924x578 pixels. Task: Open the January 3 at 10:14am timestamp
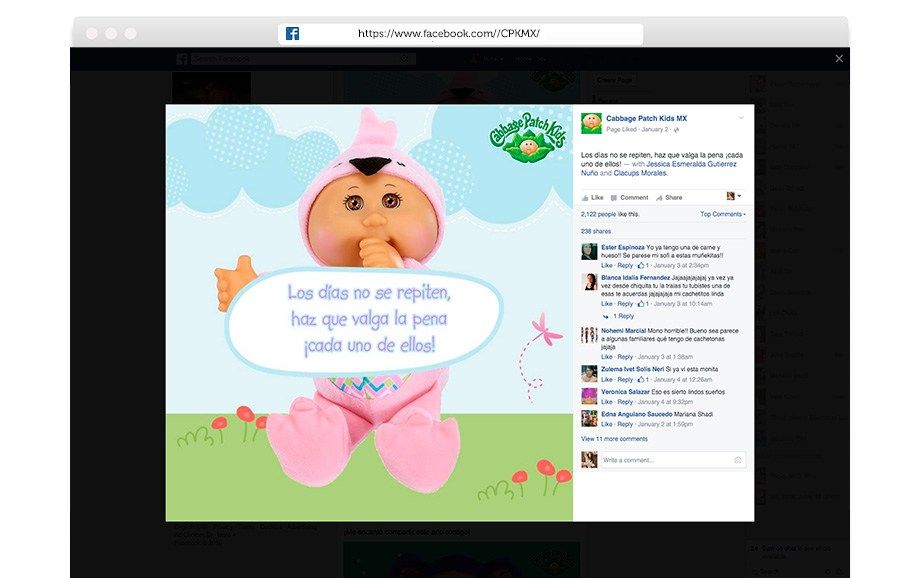click(683, 304)
